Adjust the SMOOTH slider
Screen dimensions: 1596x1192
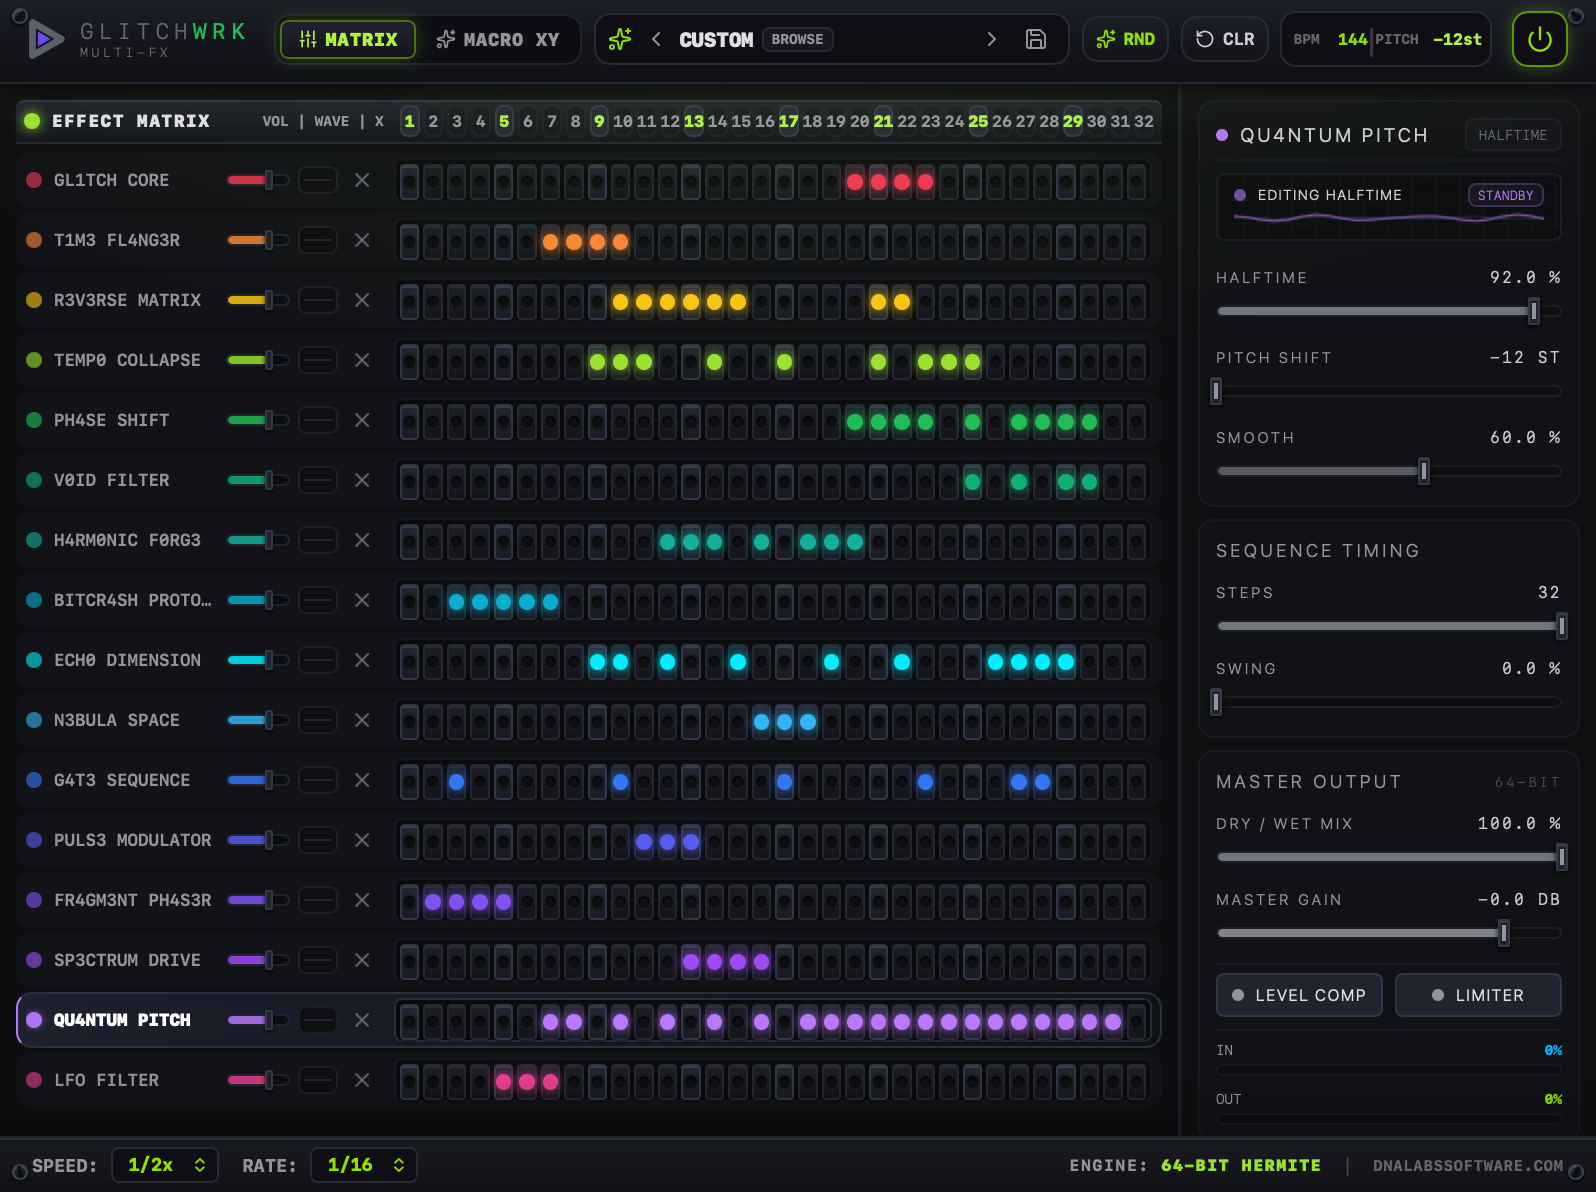click(1389, 471)
